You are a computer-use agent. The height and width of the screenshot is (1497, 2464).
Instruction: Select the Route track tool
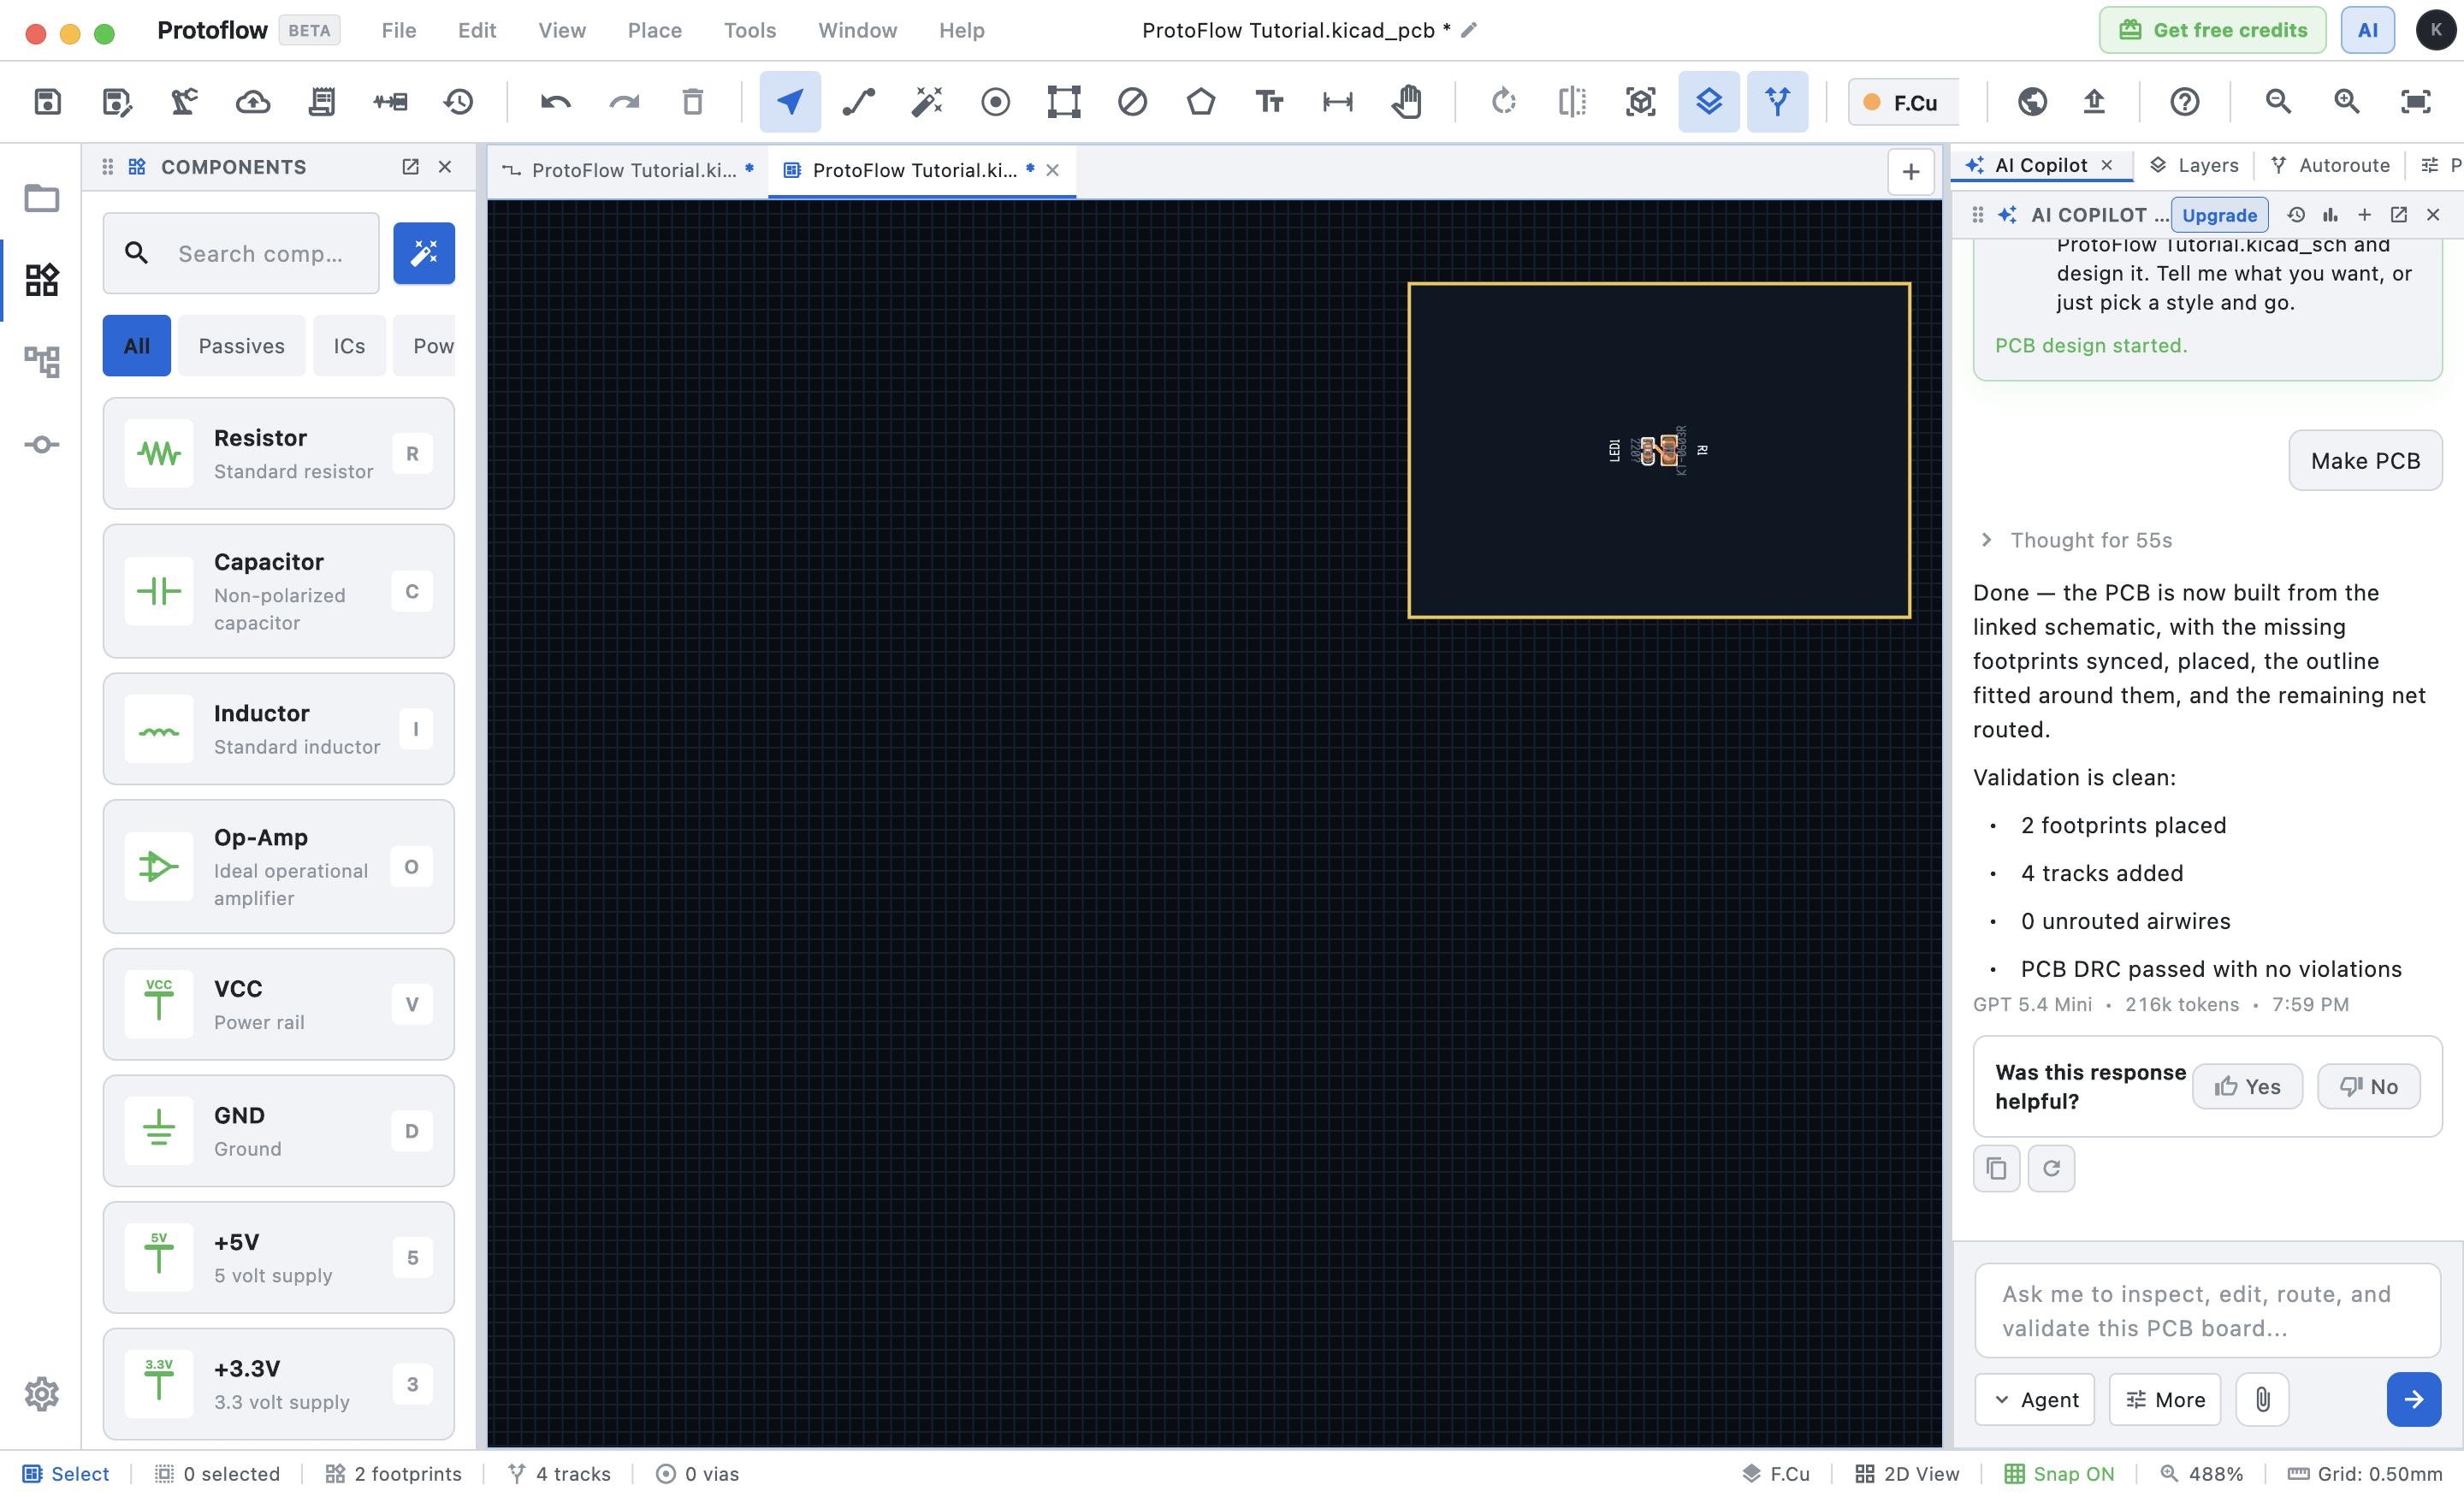click(858, 101)
